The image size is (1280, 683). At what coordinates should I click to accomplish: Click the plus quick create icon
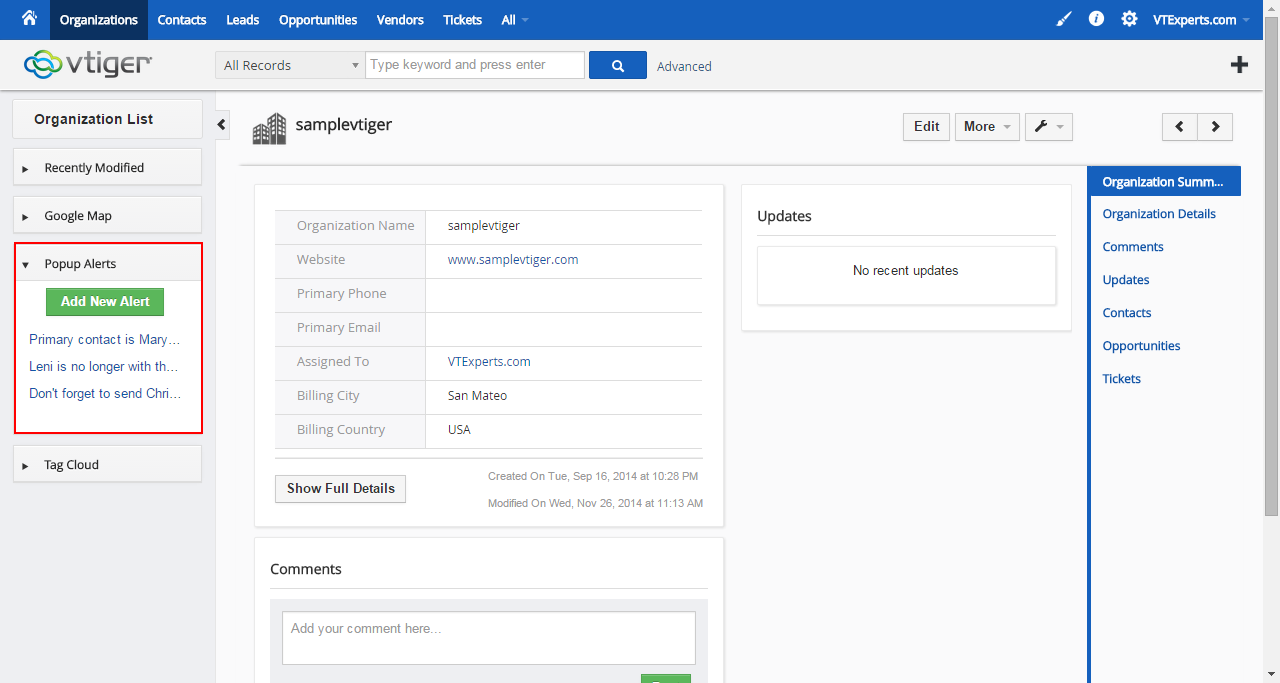pos(1239,65)
